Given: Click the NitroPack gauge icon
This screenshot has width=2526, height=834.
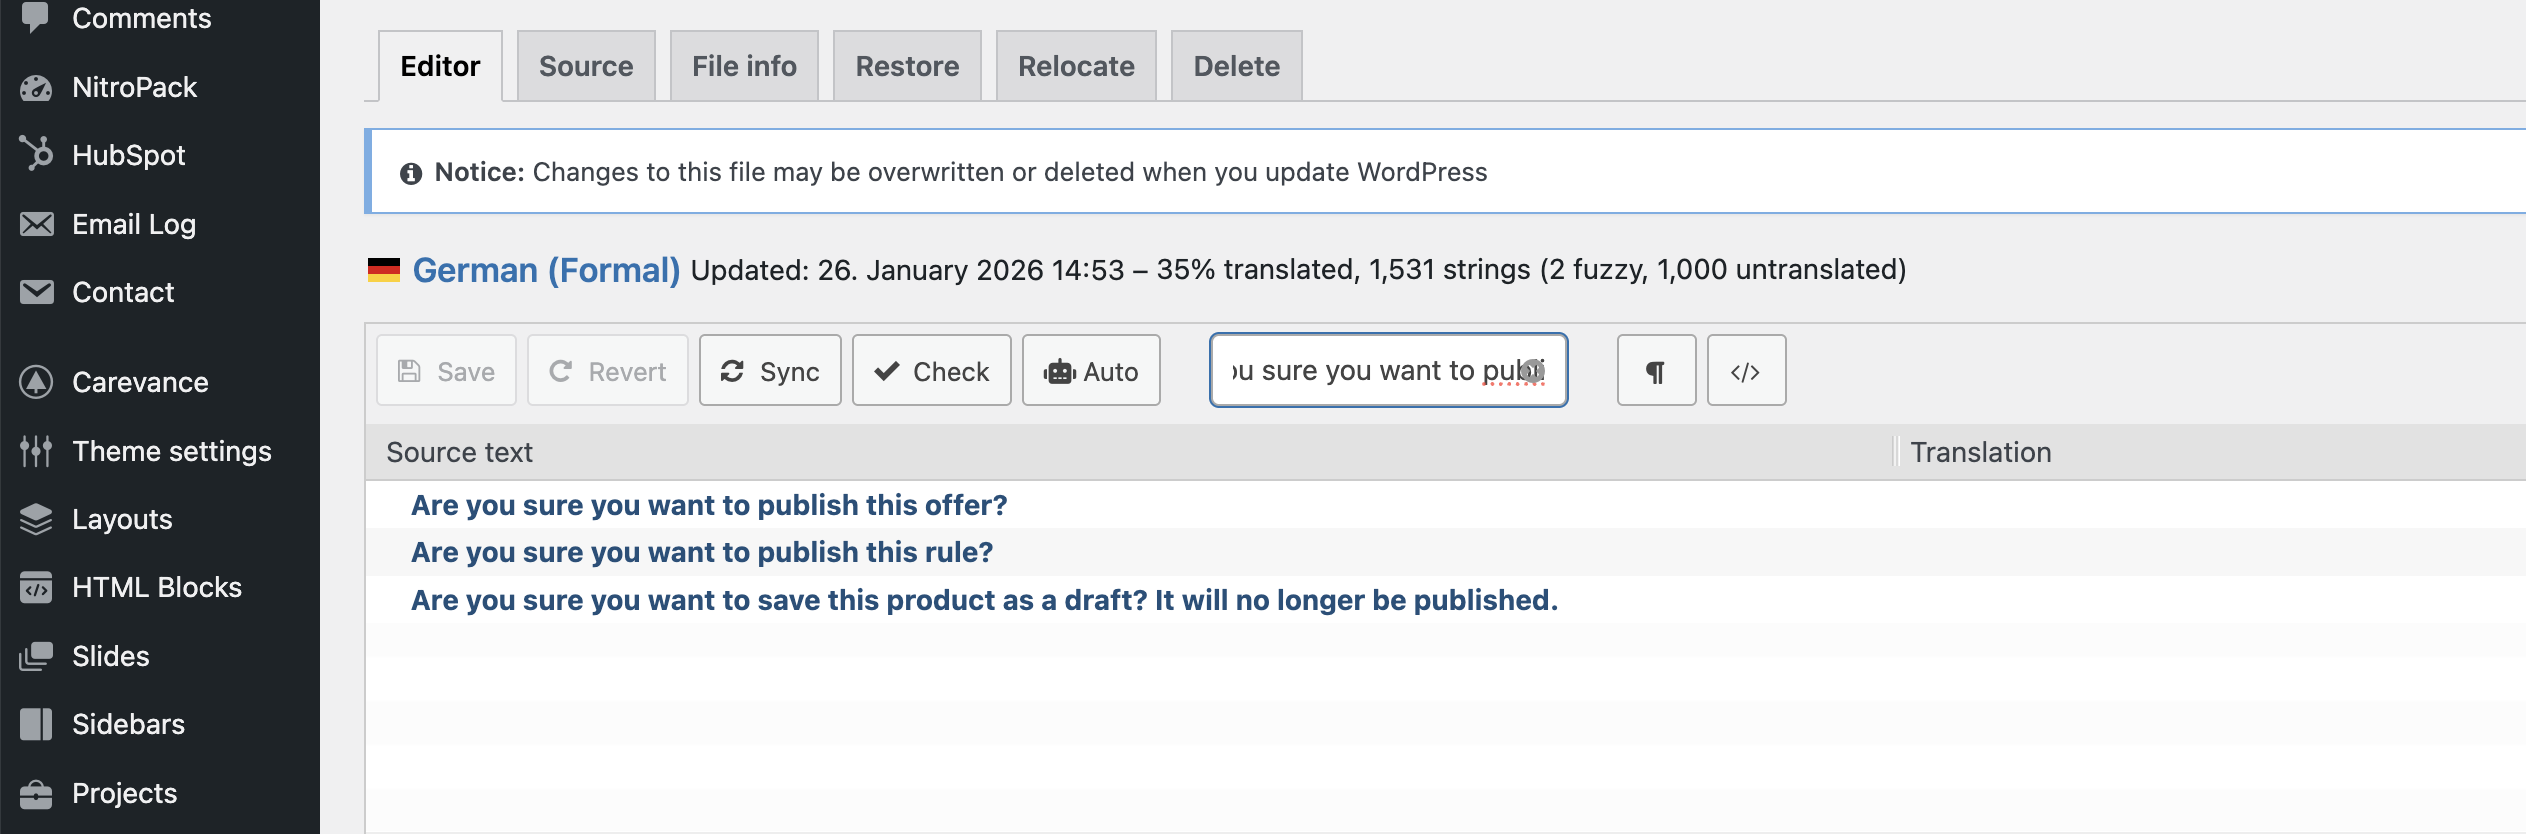Looking at the screenshot, I should coord(36,88).
